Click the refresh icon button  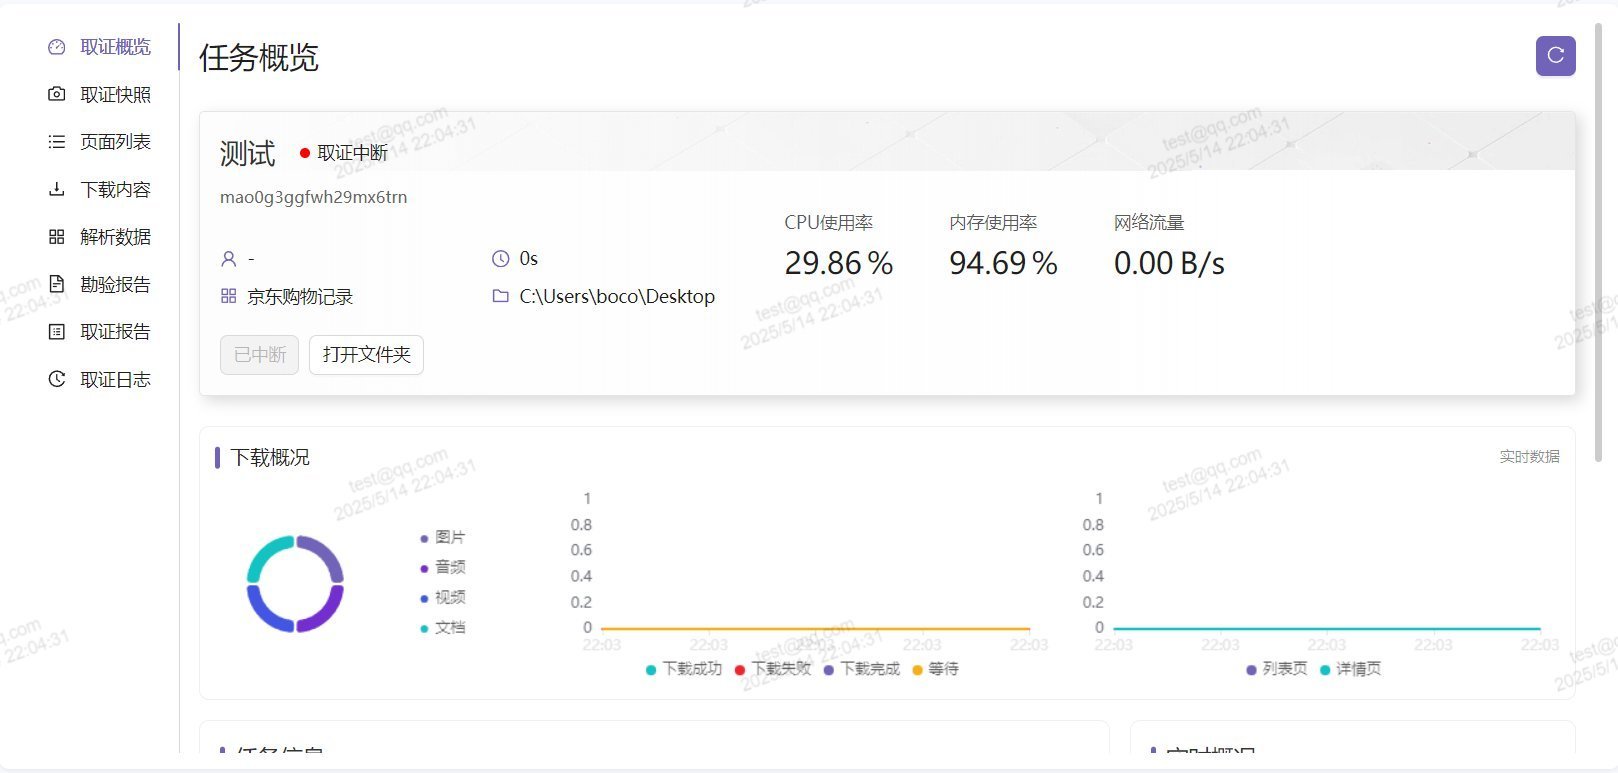click(x=1555, y=56)
